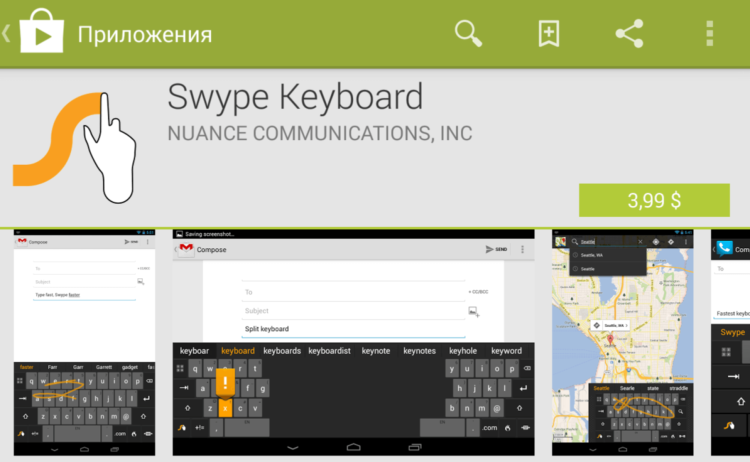Click the Subject field in landscape screenshot
The width and height of the screenshot is (750, 462).
tap(353, 311)
